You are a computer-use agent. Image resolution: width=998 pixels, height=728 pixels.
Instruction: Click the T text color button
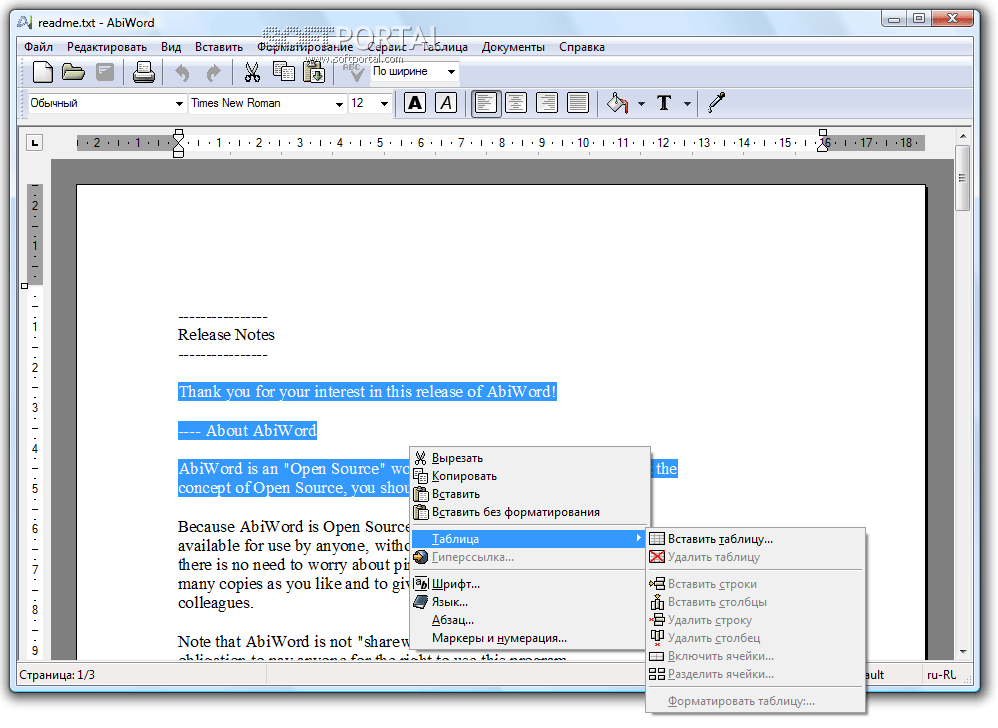click(x=664, y=102)
